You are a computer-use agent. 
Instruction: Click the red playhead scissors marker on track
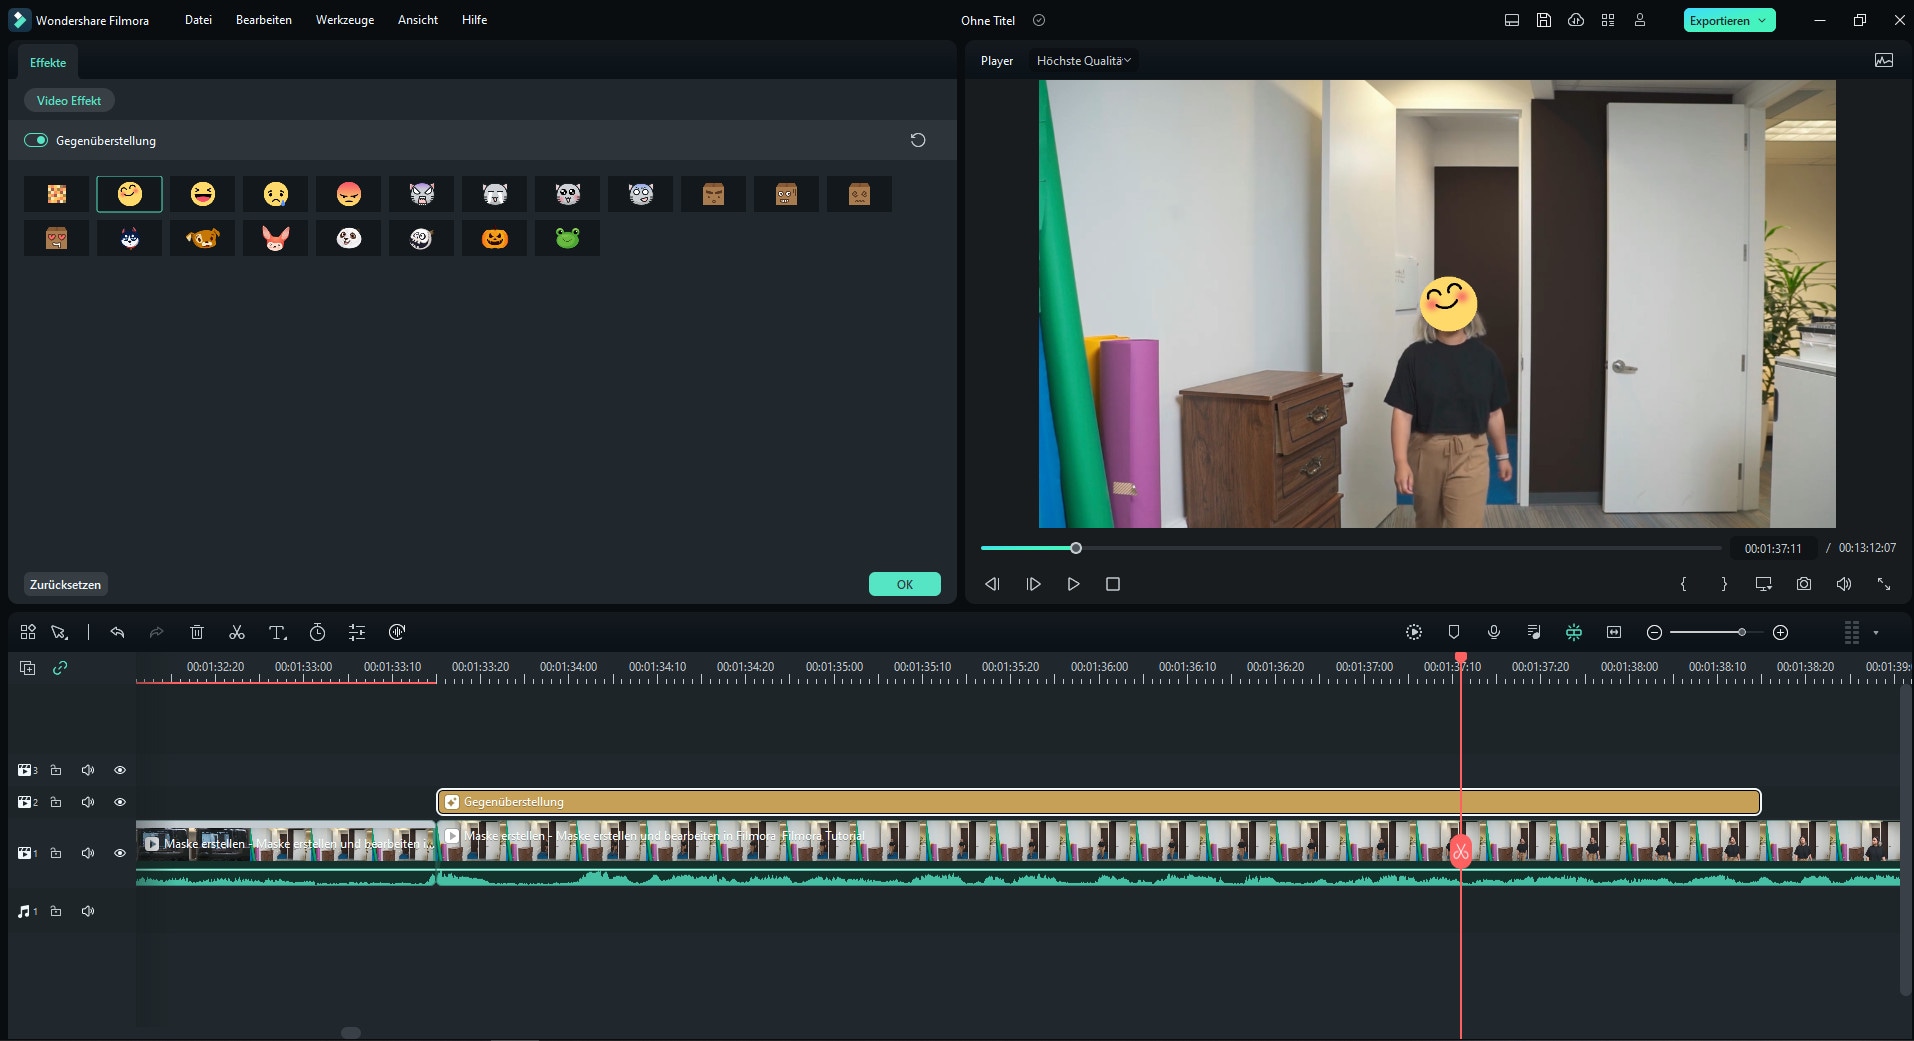pos(1461,852)
